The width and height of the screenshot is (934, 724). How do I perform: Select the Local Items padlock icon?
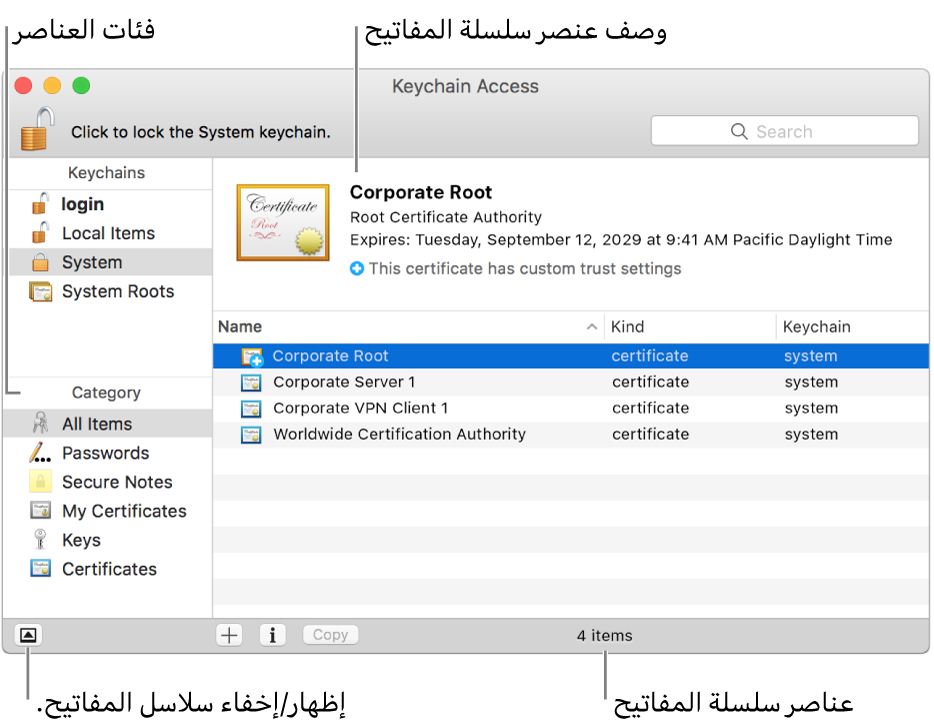click(x=40, y=232)
